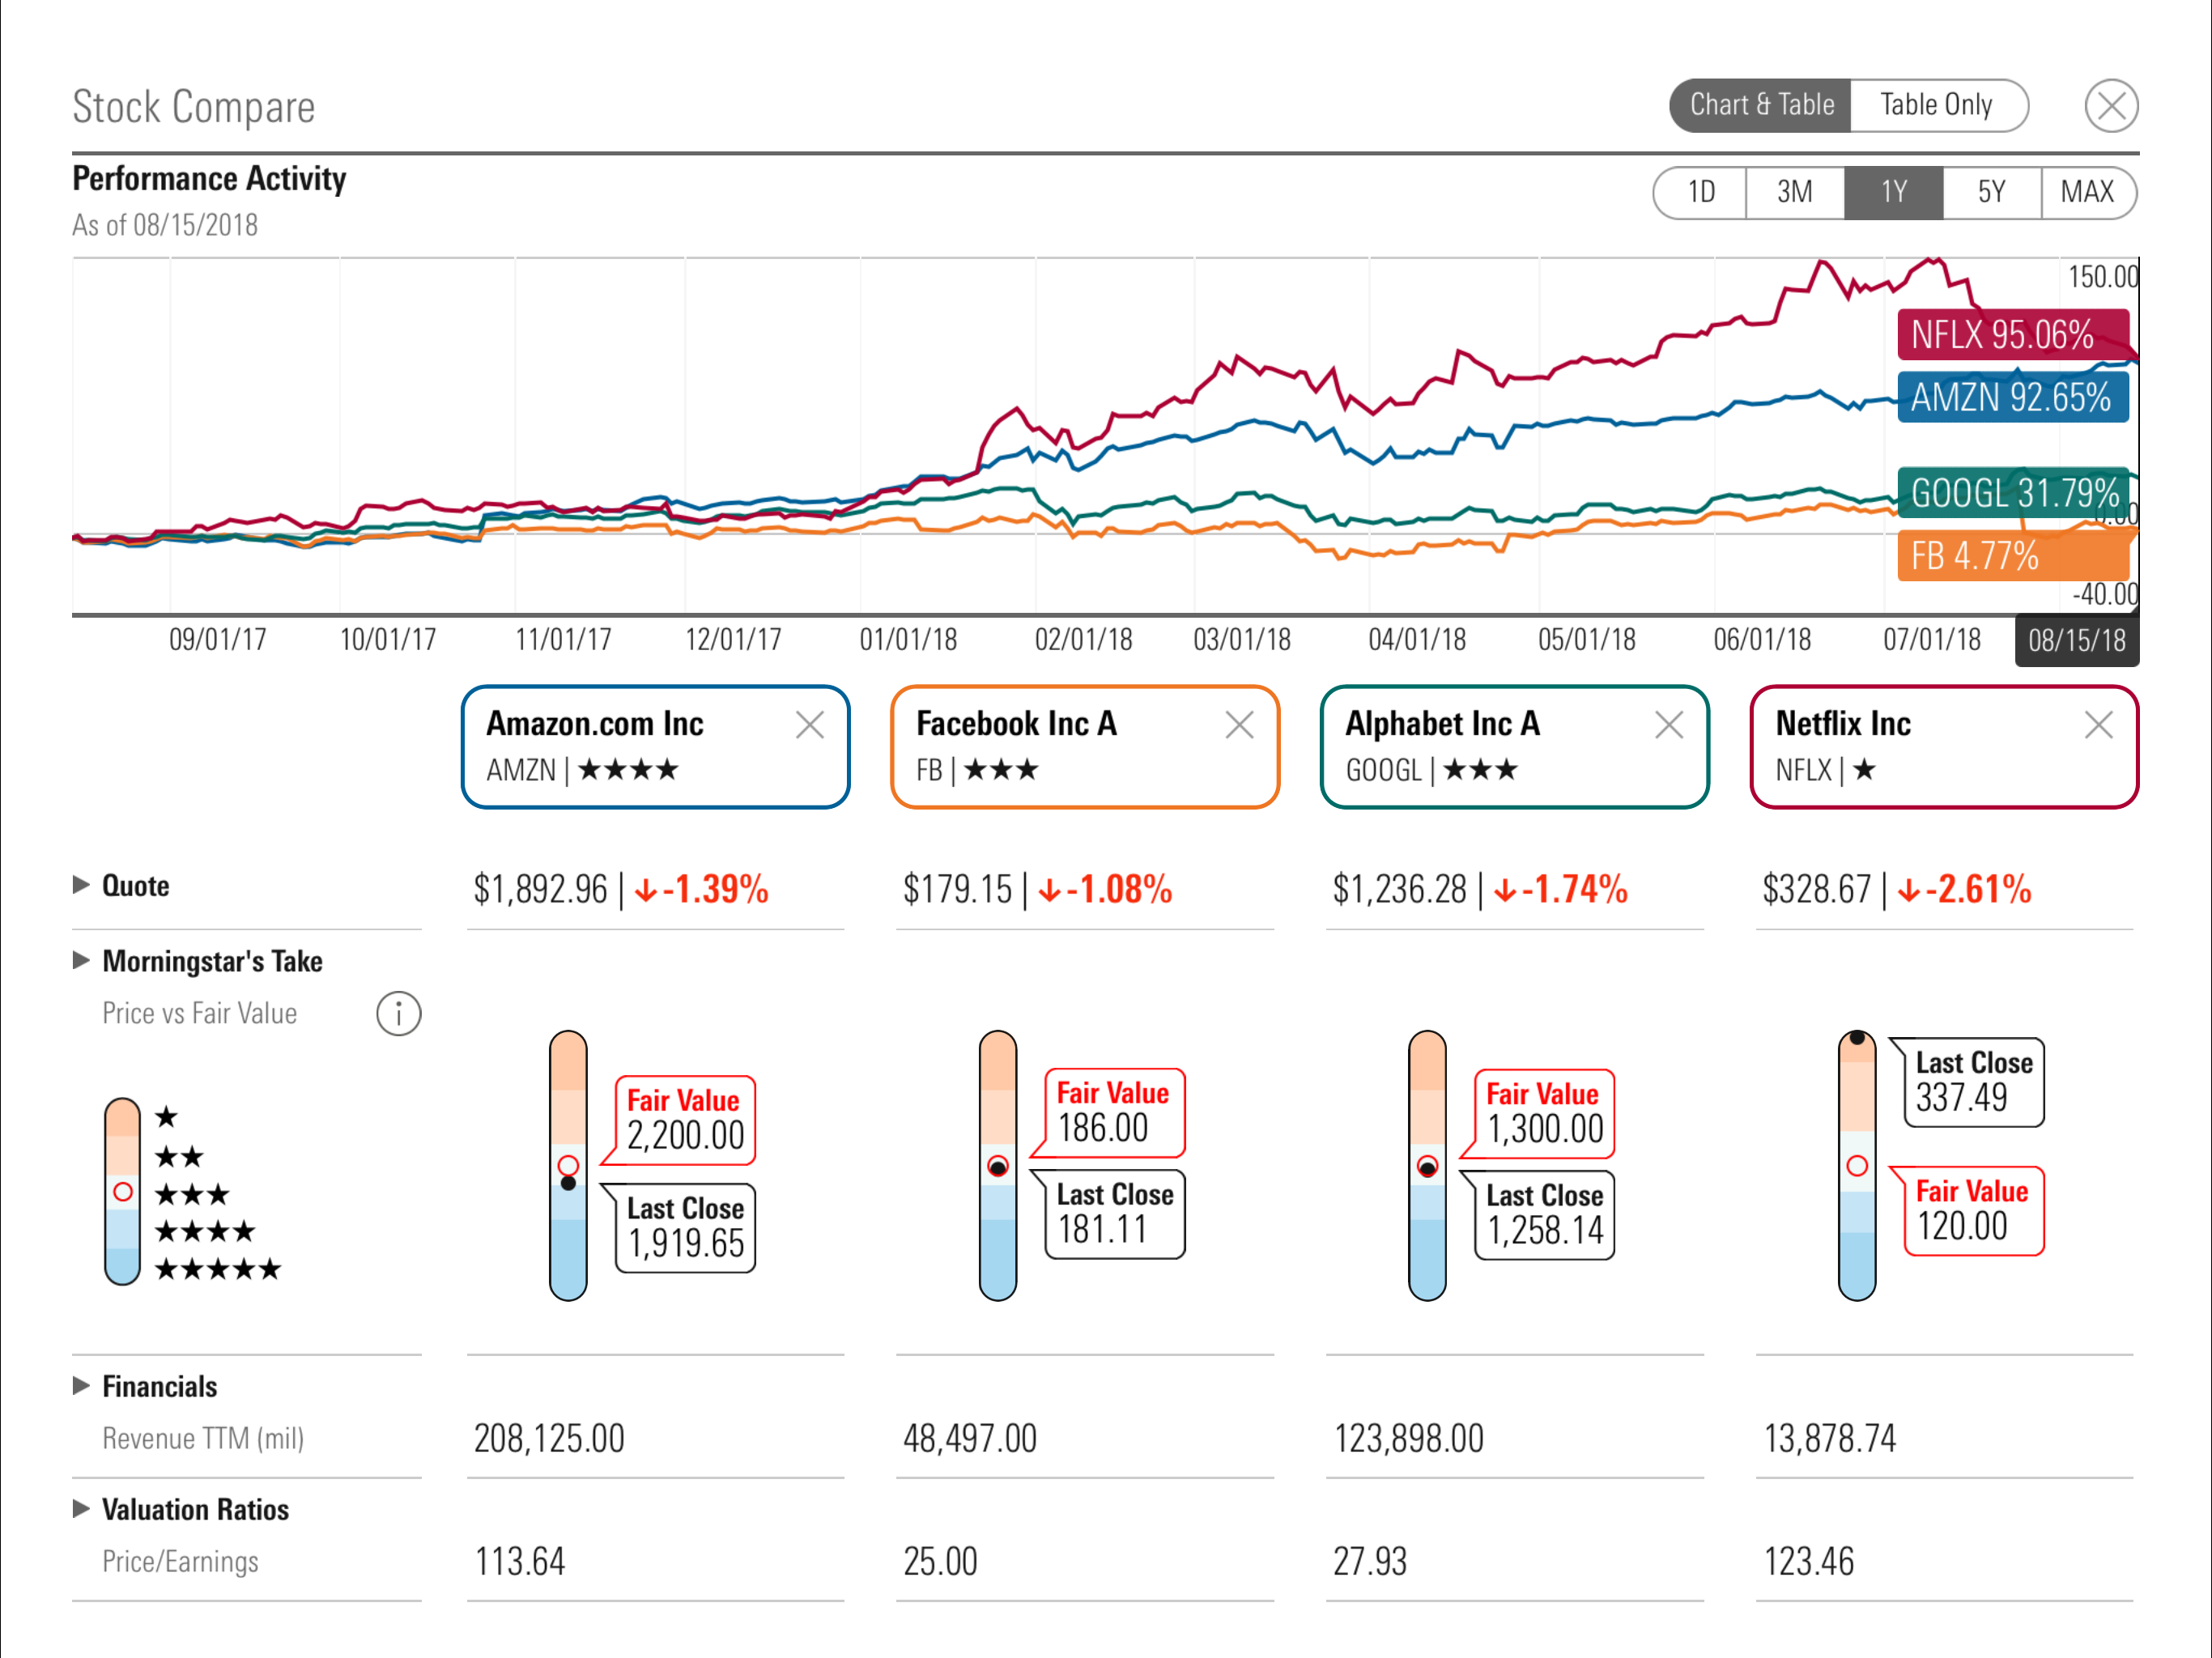The image size is (2212, 1658).
Task: Click the star rating legend gauge
Action: pos(122,1191)
